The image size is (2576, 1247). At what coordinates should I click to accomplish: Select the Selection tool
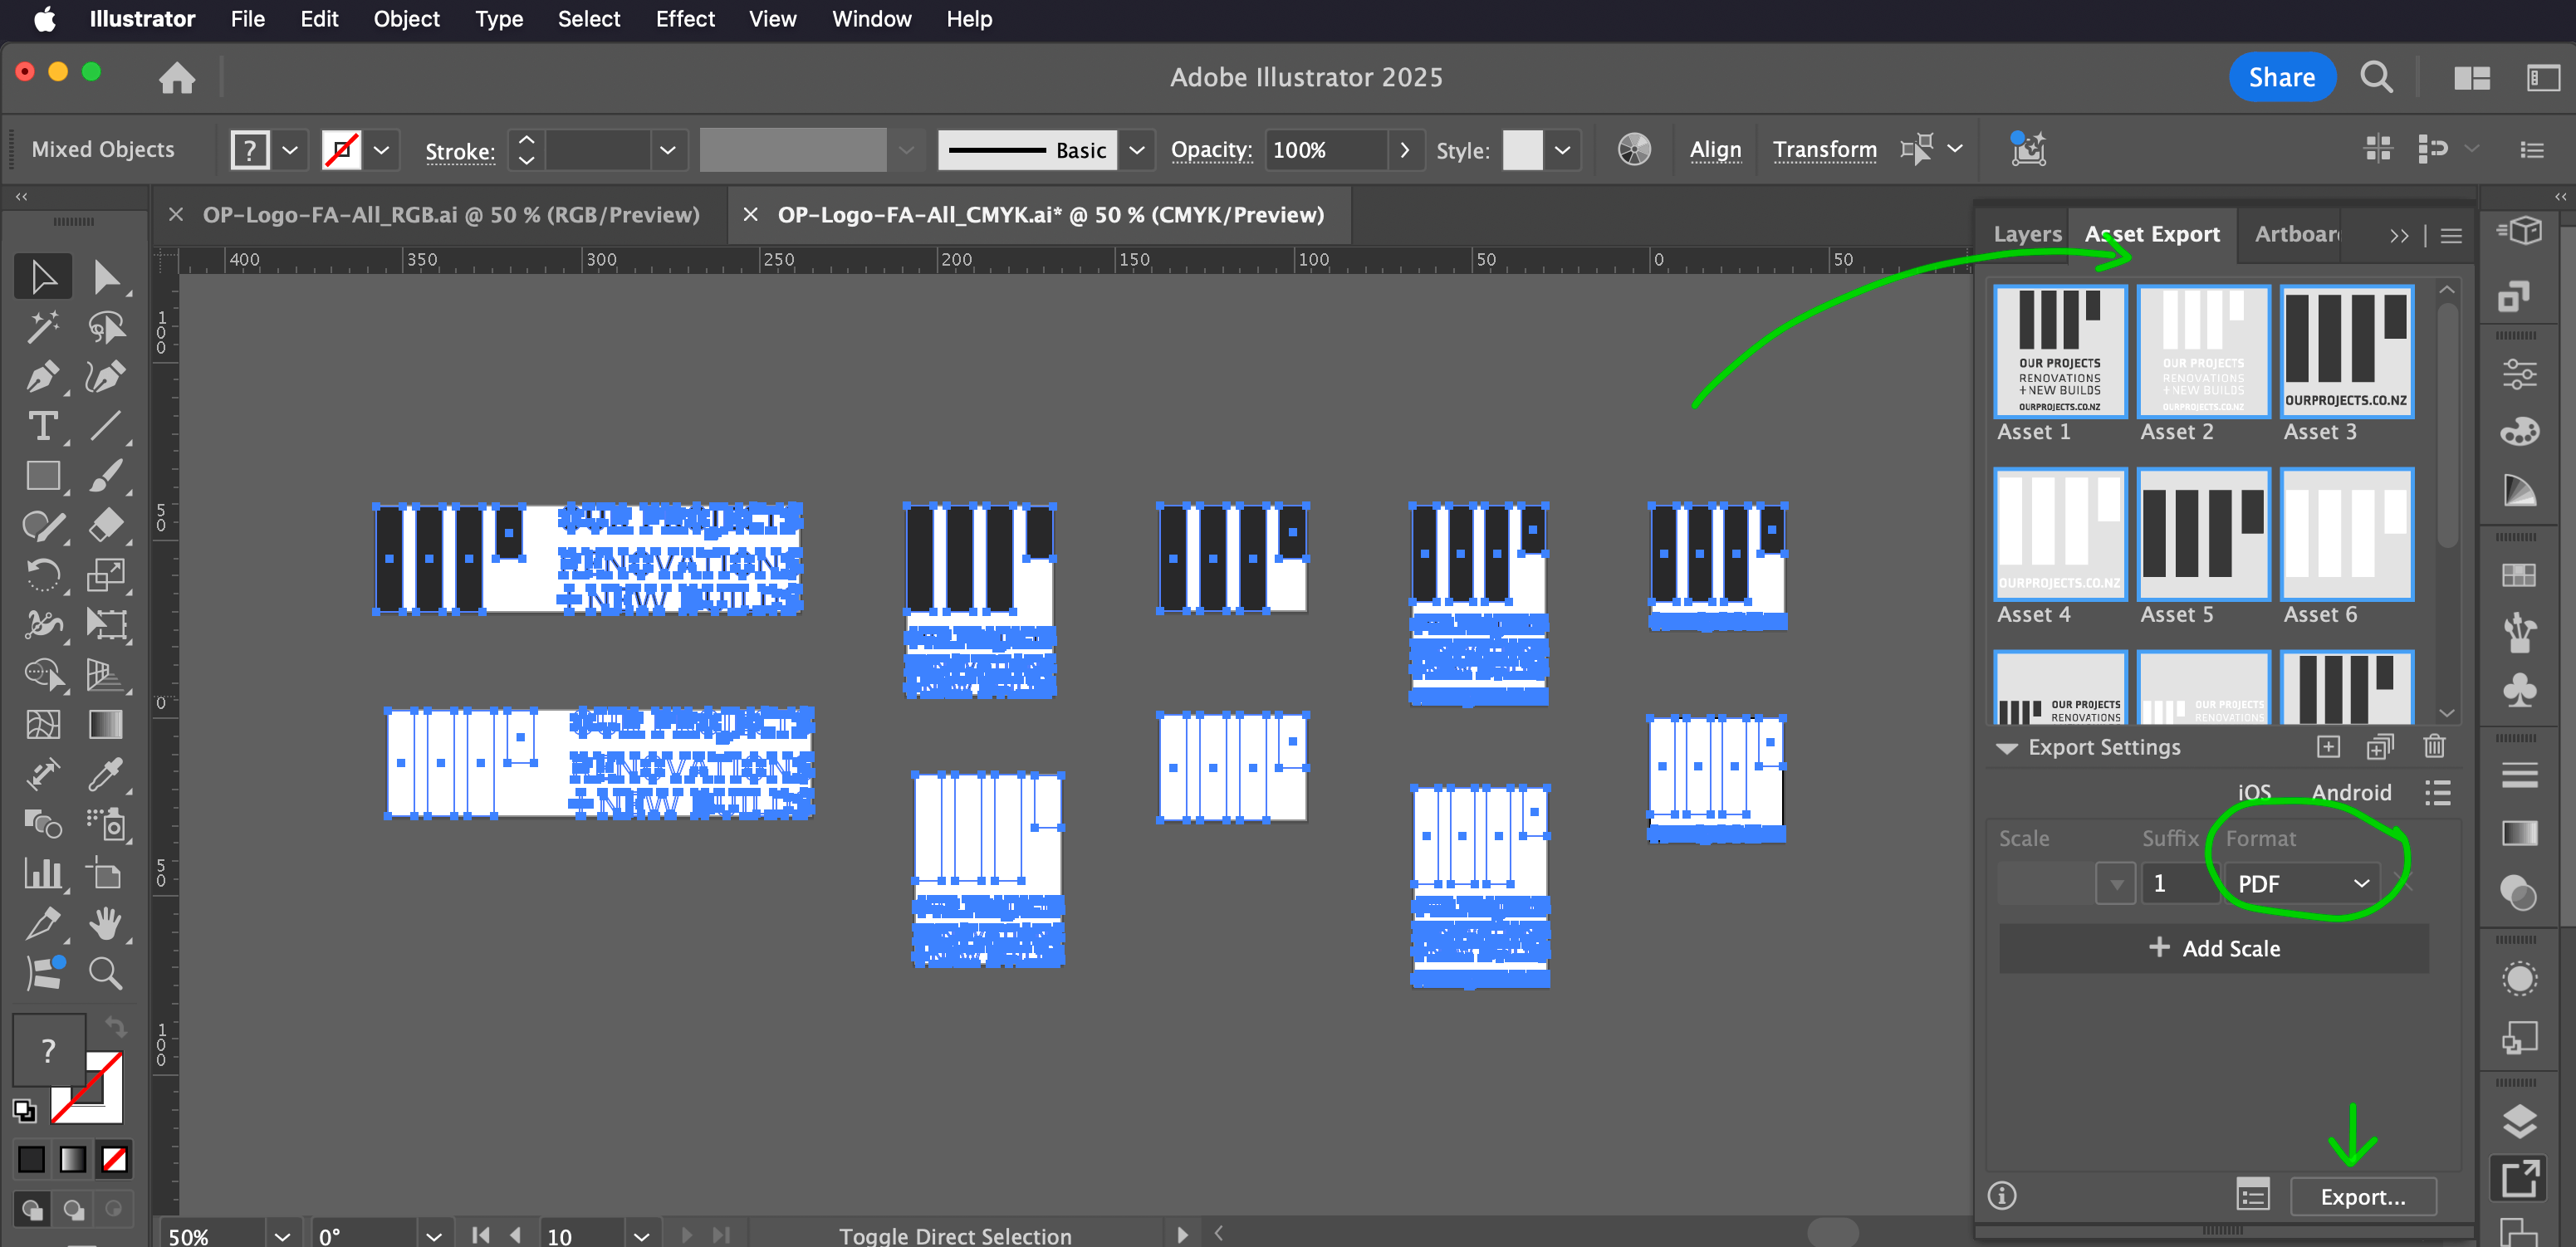pyautogui.click(x=43, y=277)
